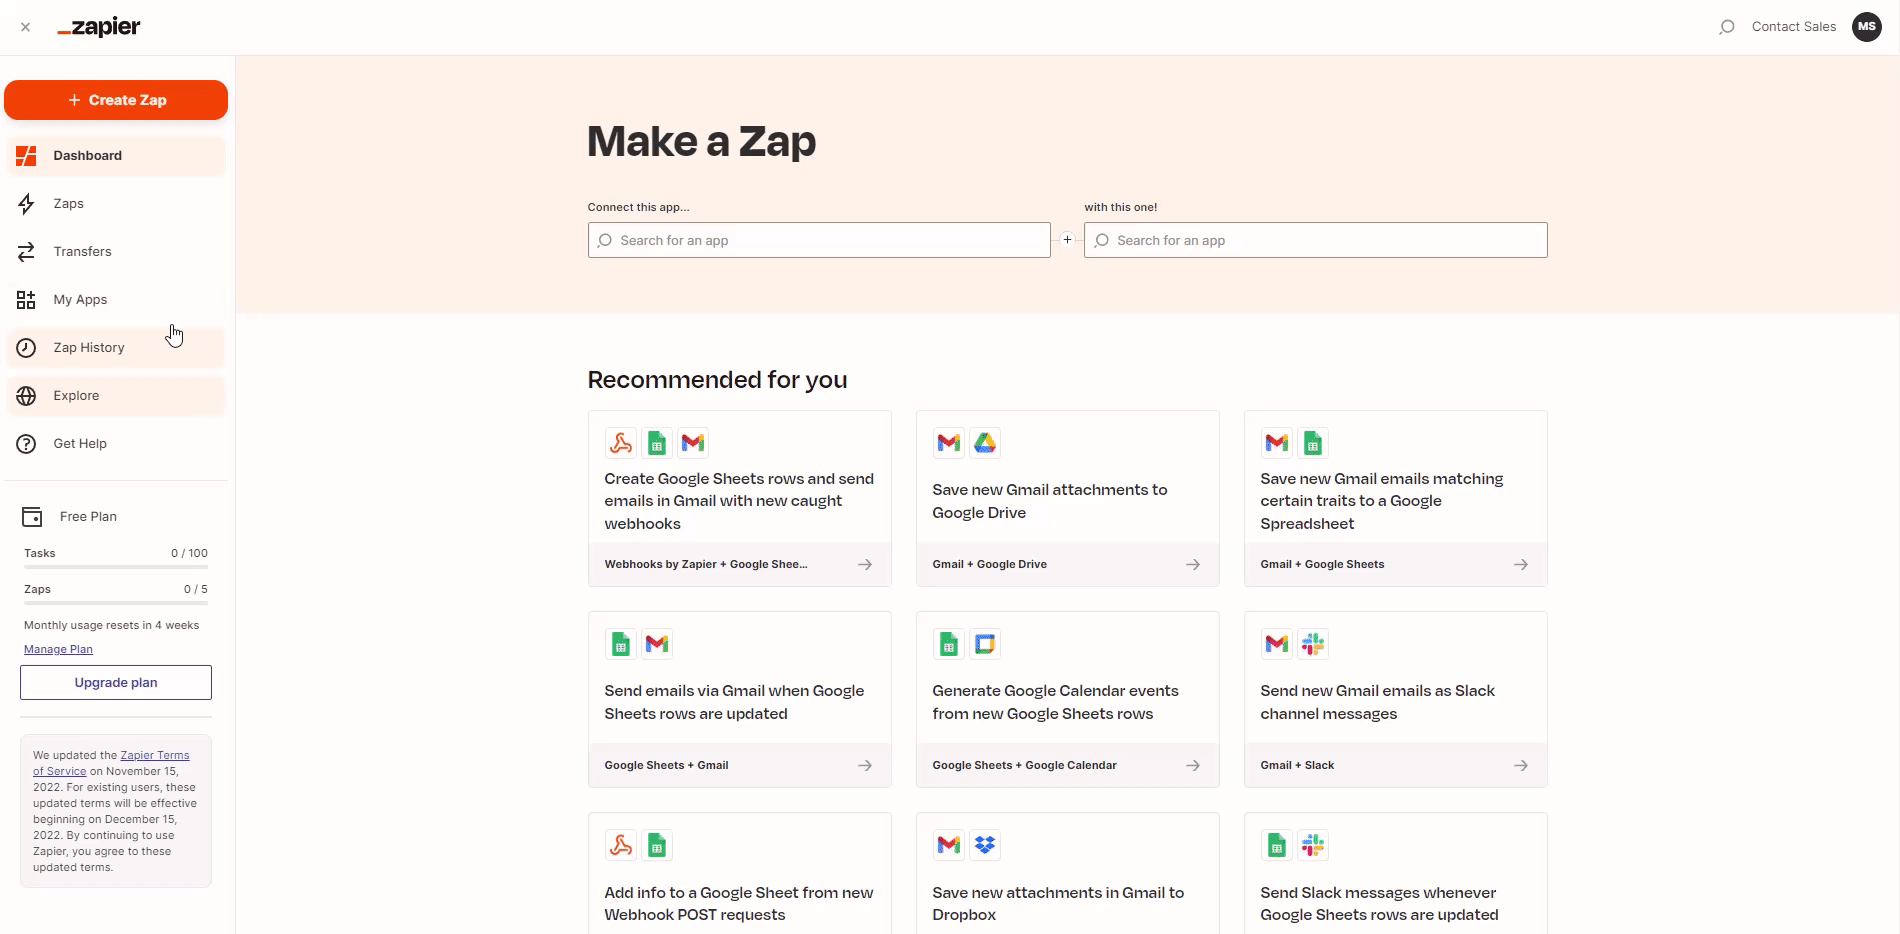The height and width of the screenshot is (934, 1900).
Task: Select Dashboard in the sidebar
Action: pyautogui.click(x=88, y=156)
